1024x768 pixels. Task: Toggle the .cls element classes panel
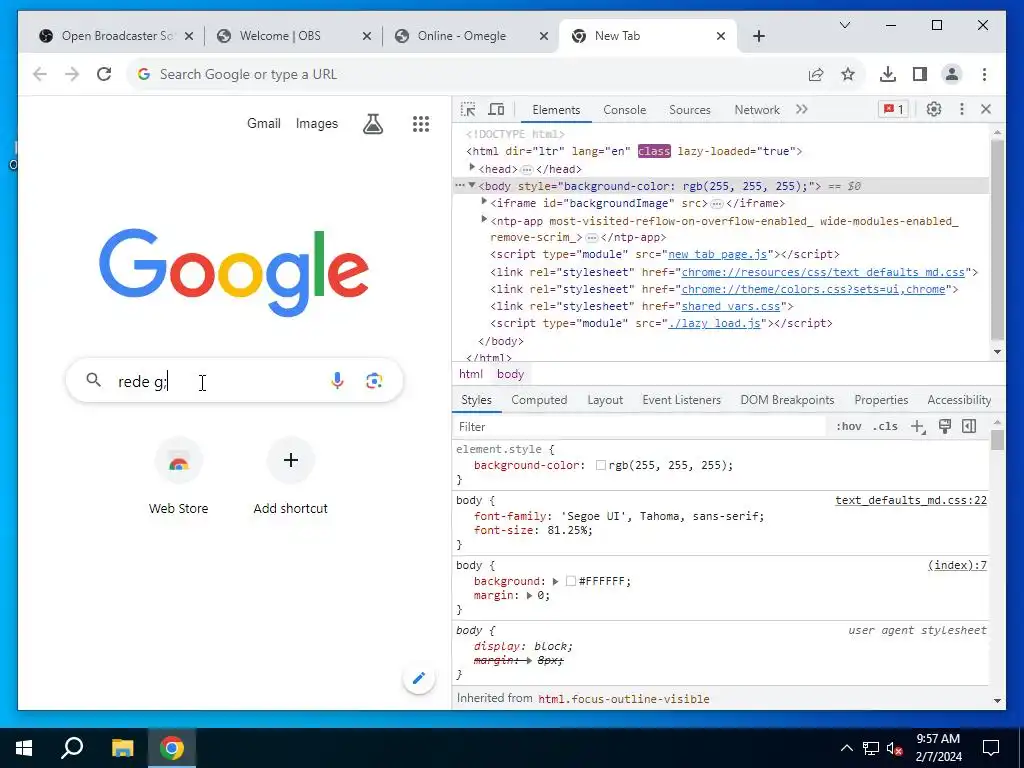click(885, 426)
